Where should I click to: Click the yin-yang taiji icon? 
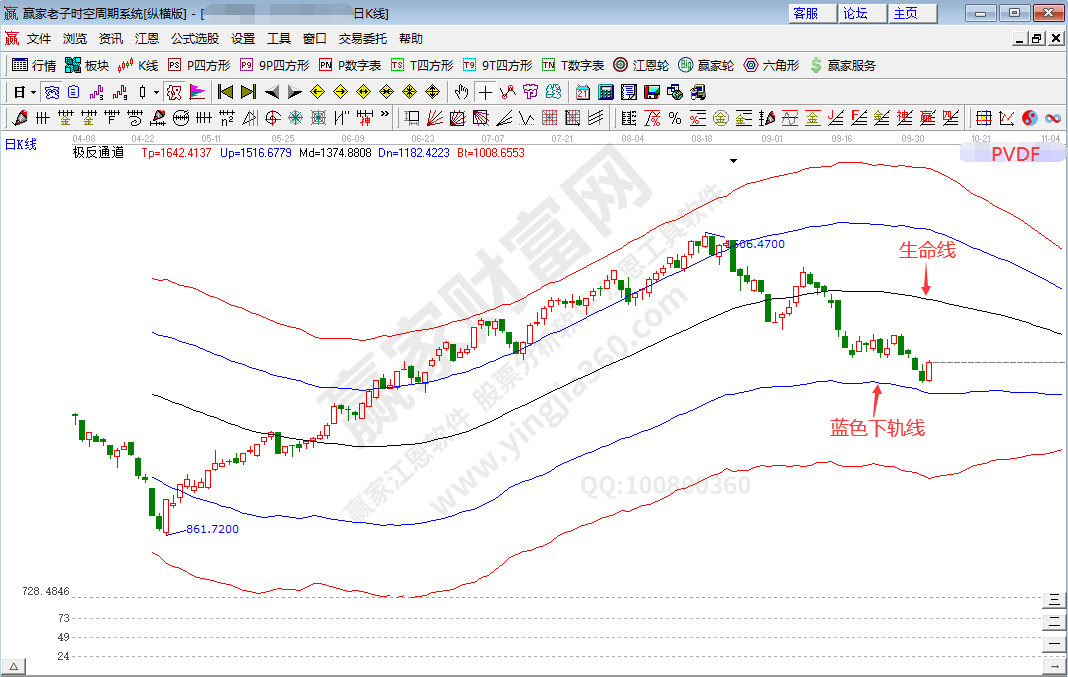click(1029, 118)
